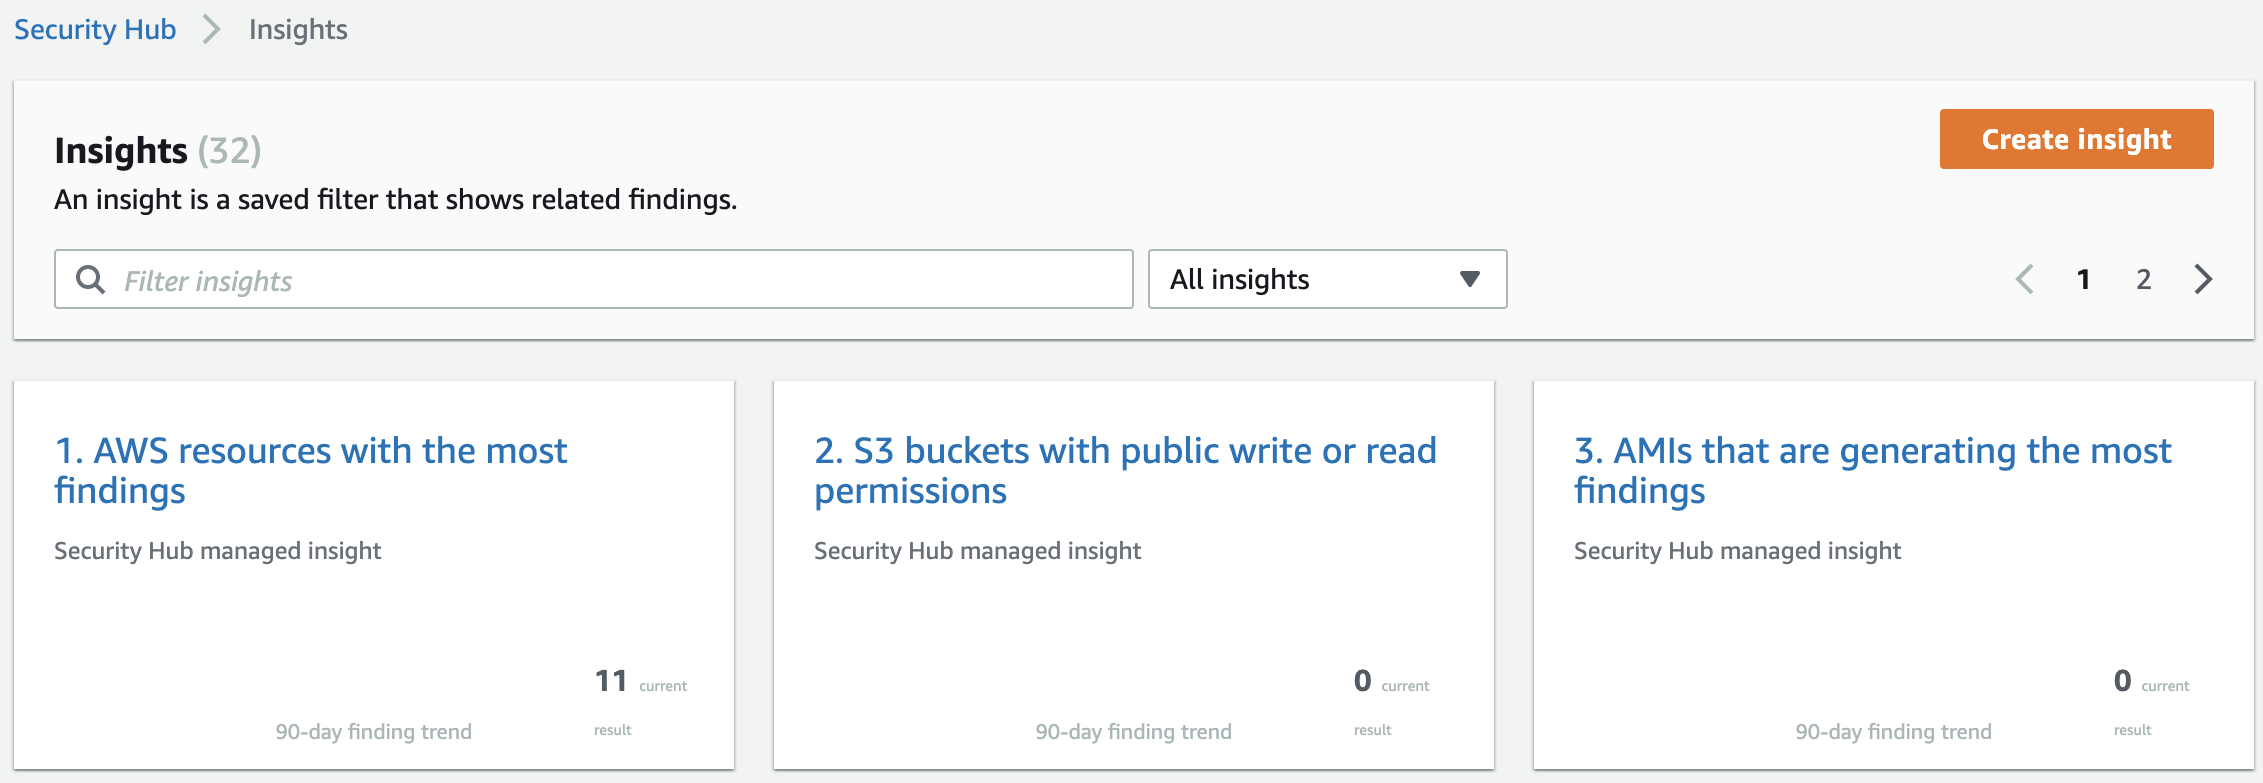
Task: Open insight 2 S3 buckets public permissions
Action: [x=1125, y=470]
